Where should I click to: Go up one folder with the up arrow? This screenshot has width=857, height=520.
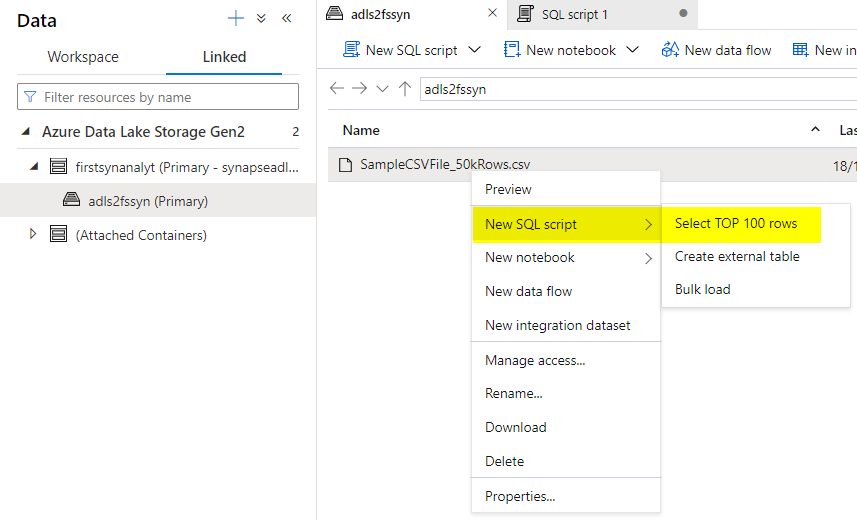pos(405,89)
